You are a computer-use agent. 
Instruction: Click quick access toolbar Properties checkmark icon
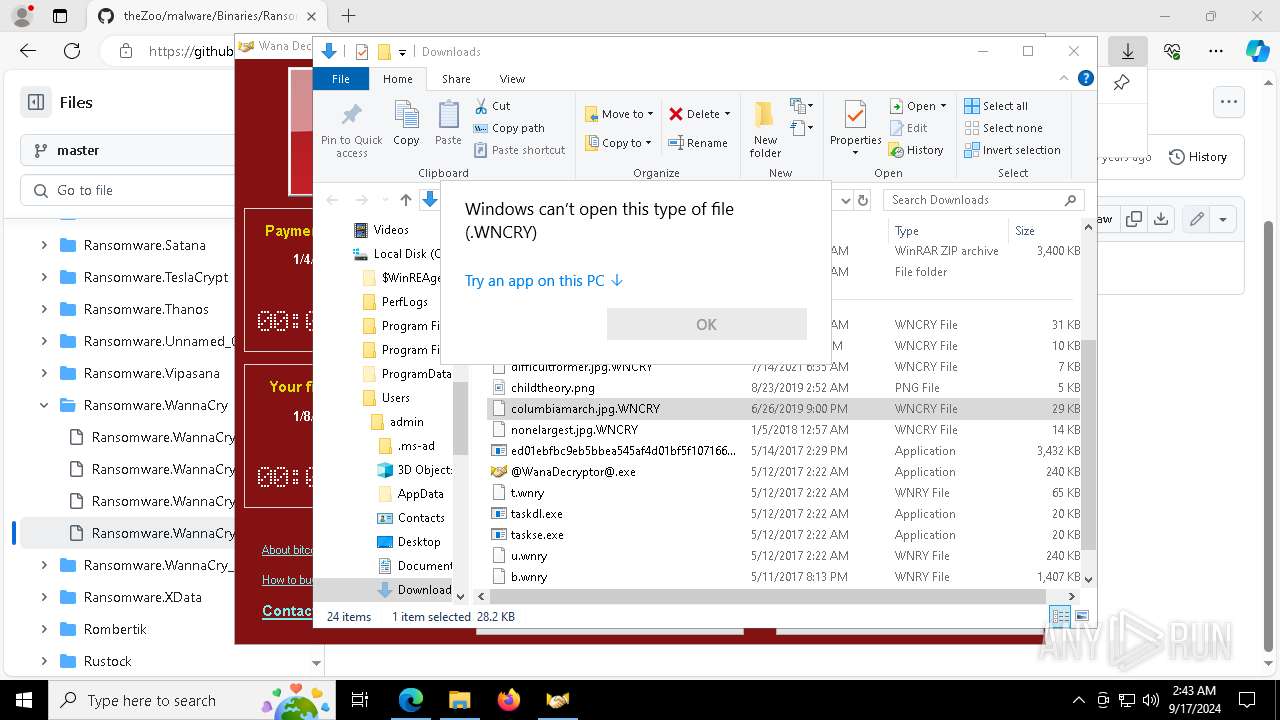[361, 52]
